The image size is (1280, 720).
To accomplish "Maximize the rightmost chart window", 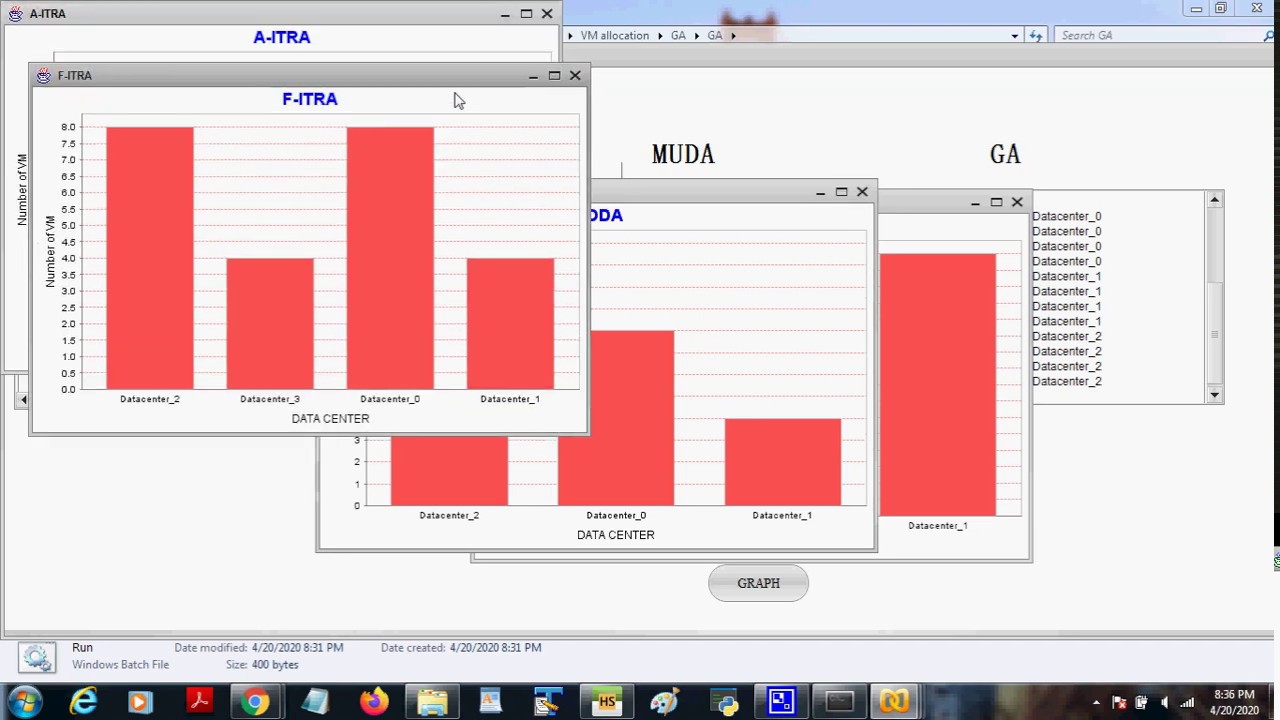I will point(996,202).
